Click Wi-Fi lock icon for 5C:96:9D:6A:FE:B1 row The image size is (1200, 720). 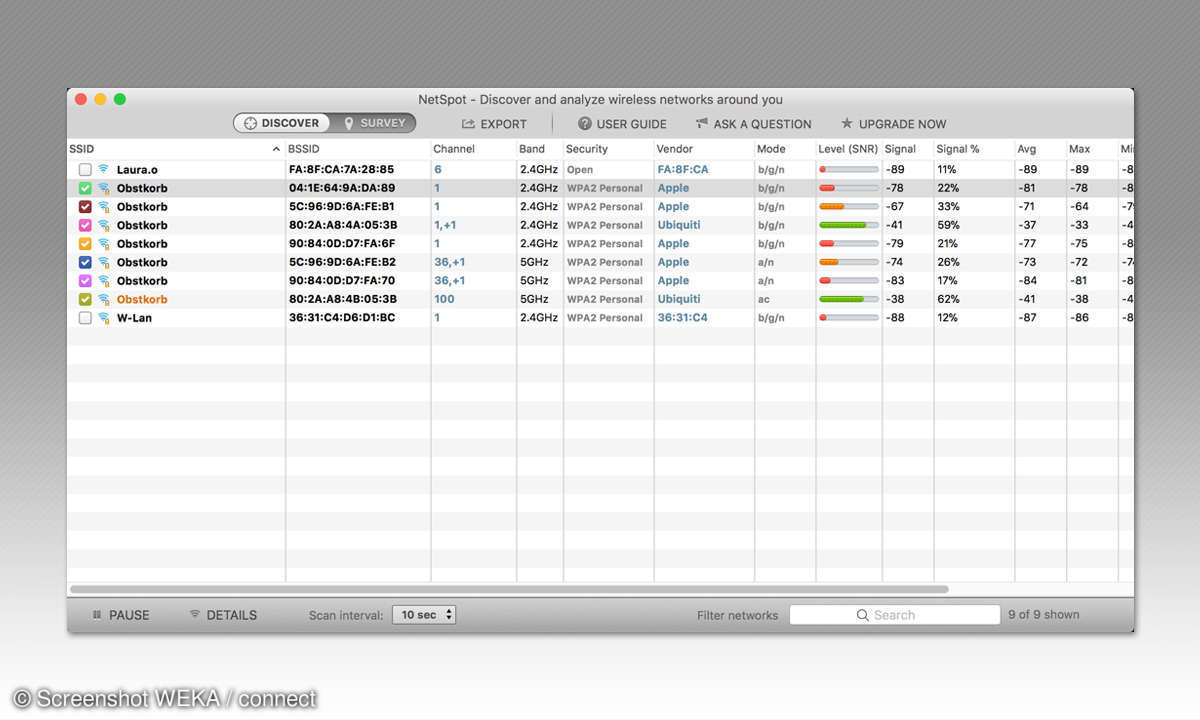(x=103, y=207)
